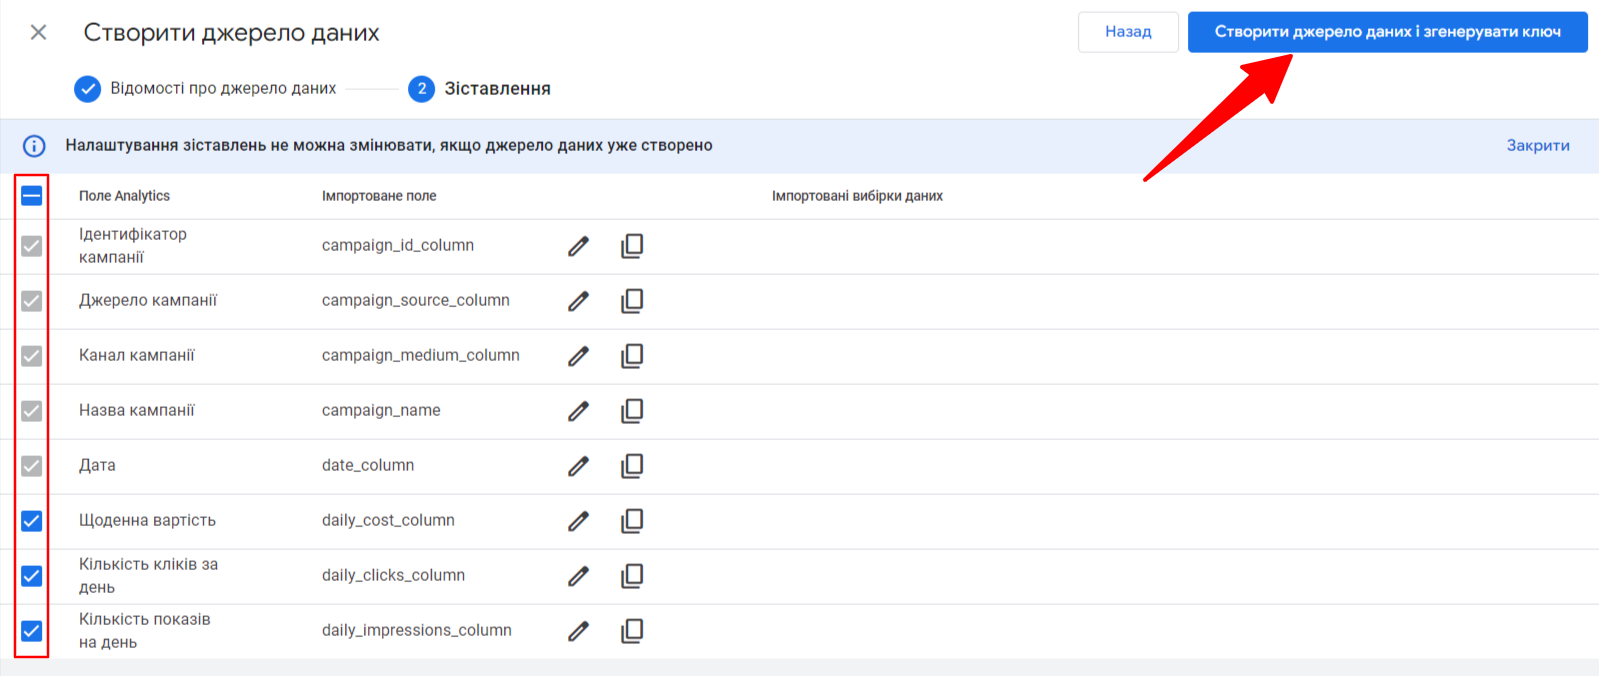Go to step Відомості про джерело даних
Viewport: 1599px width, 676px height.
pyautogui.click(x=206, y=89)
